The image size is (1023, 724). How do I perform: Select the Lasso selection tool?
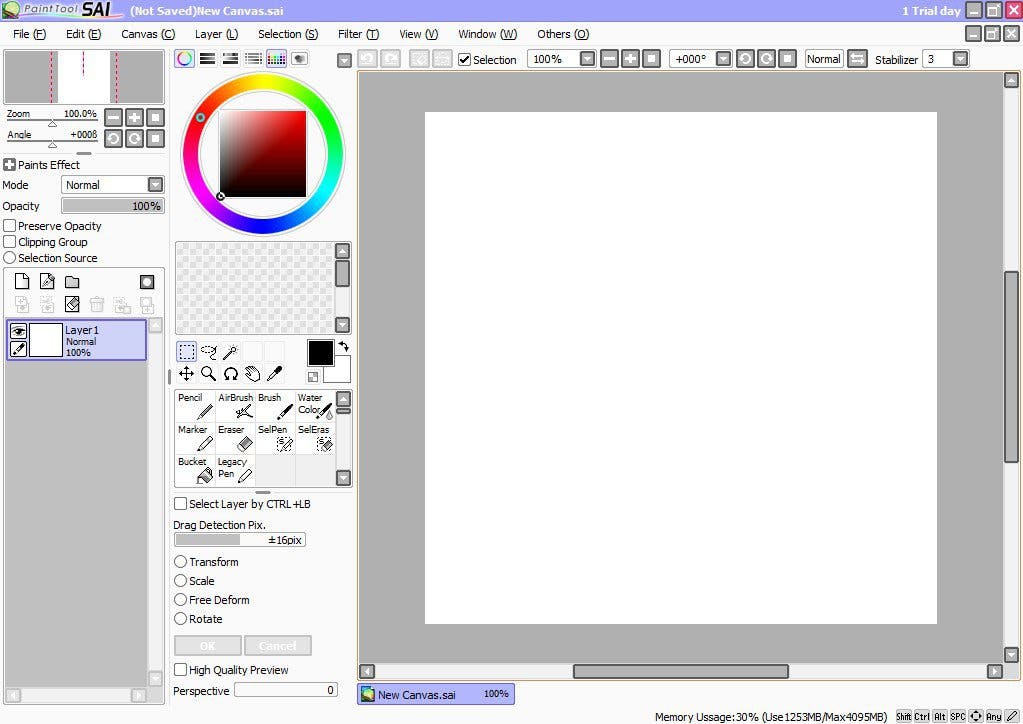click(x=208, y=351)
